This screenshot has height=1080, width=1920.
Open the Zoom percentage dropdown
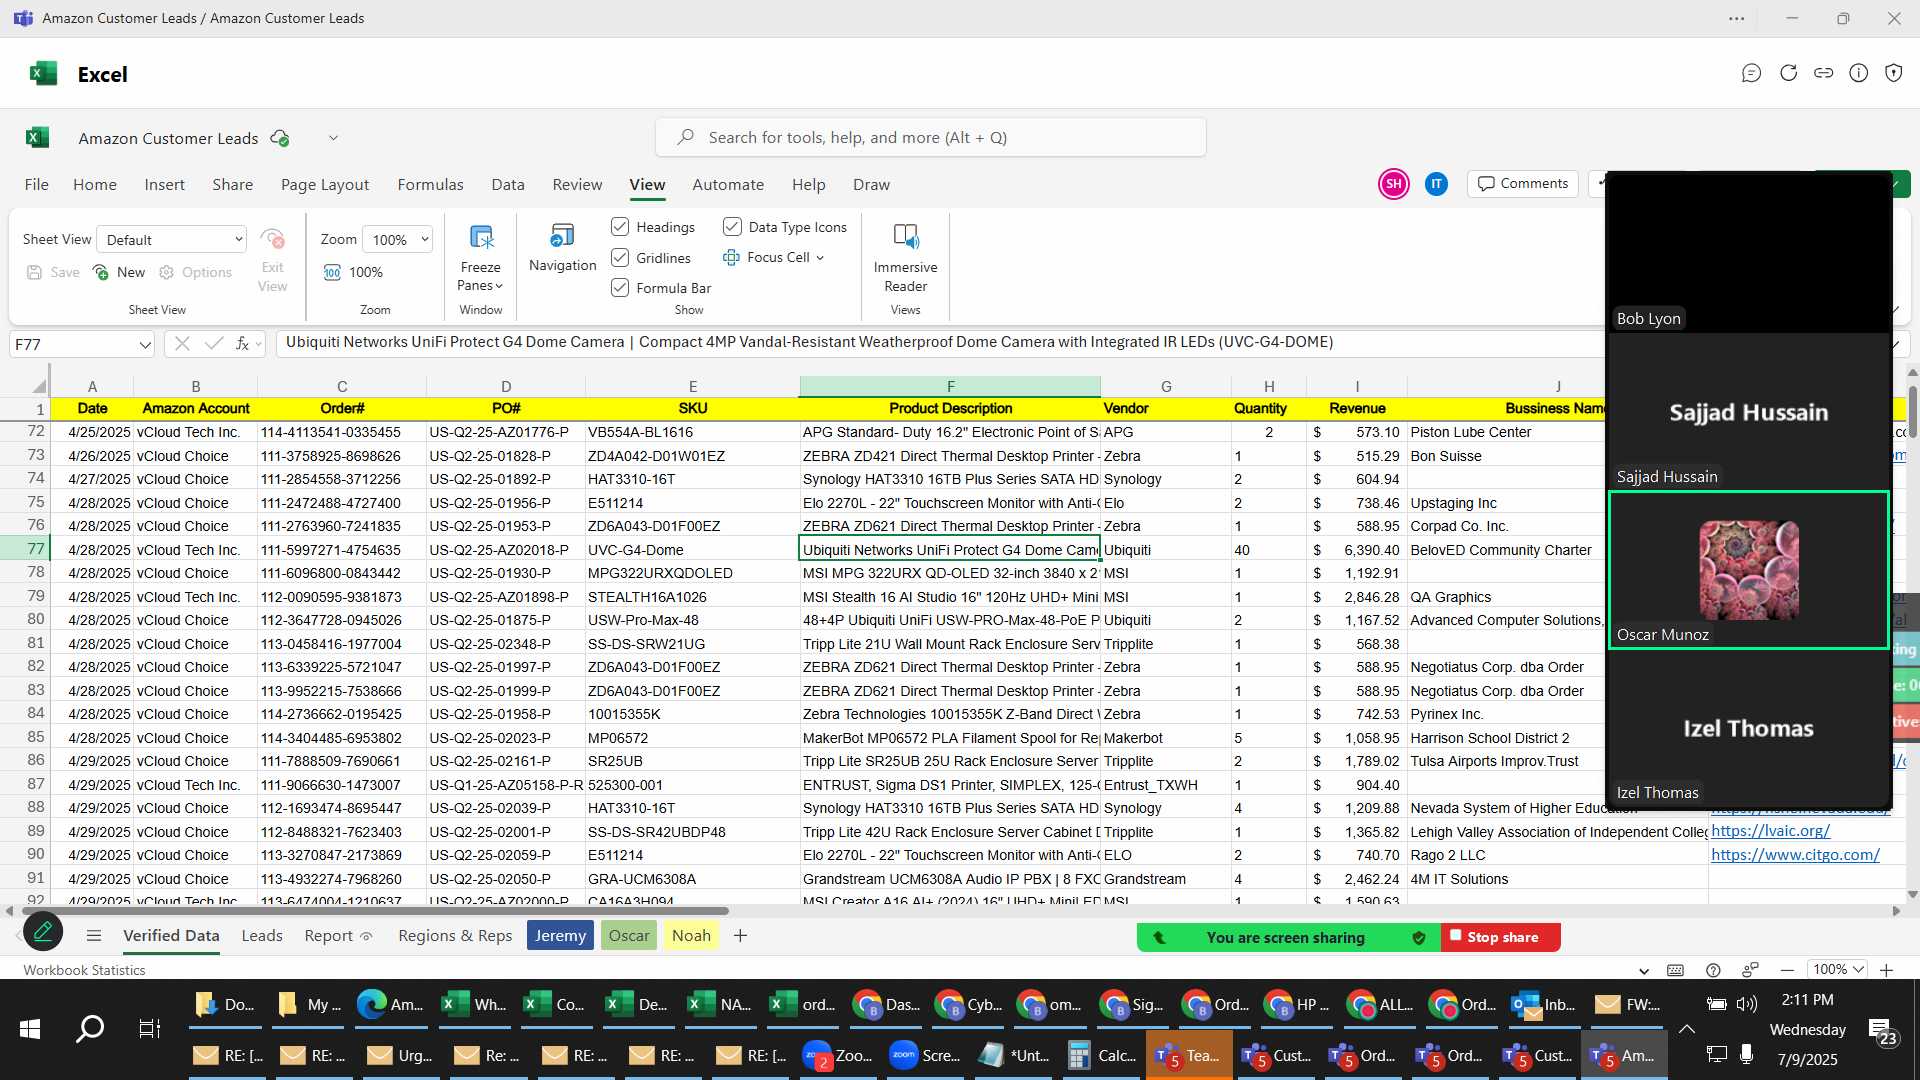tap(397, 240)
